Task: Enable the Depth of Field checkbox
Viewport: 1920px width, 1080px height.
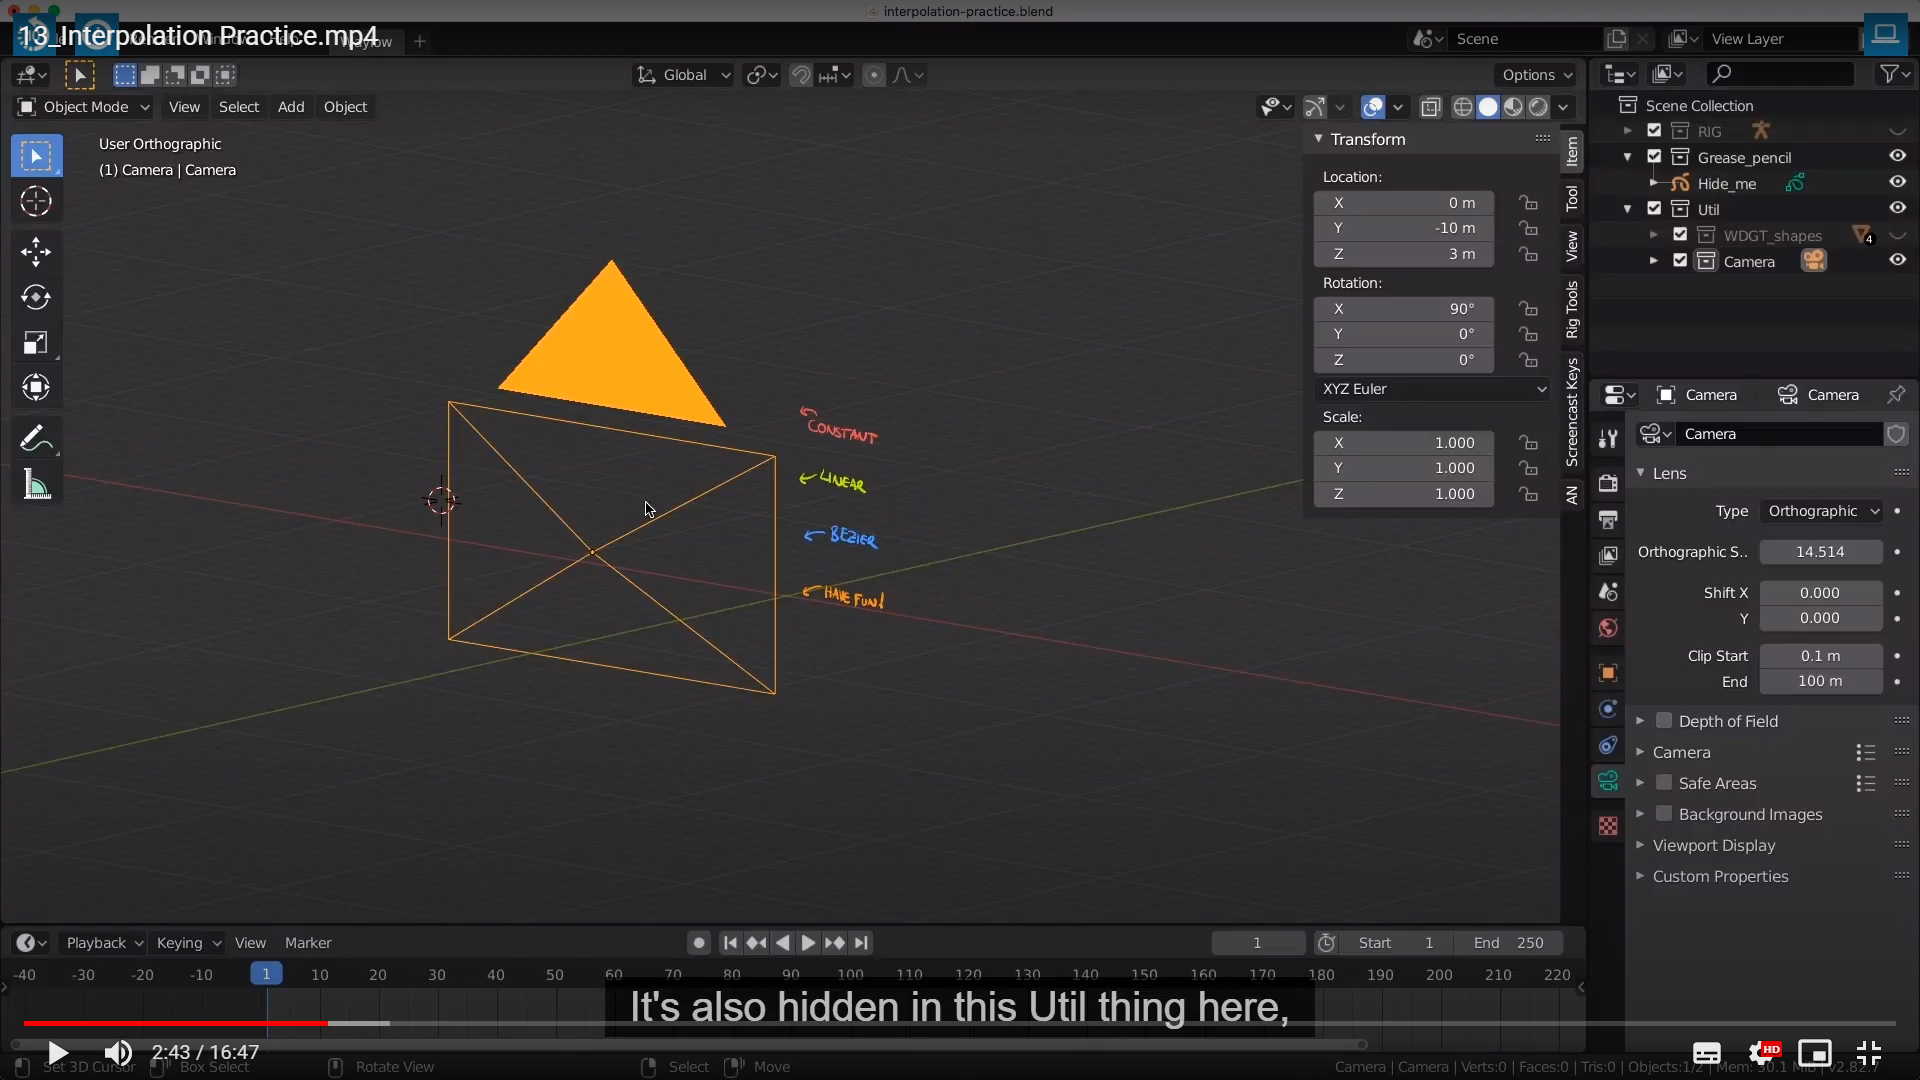Action: click(1664, 721)
